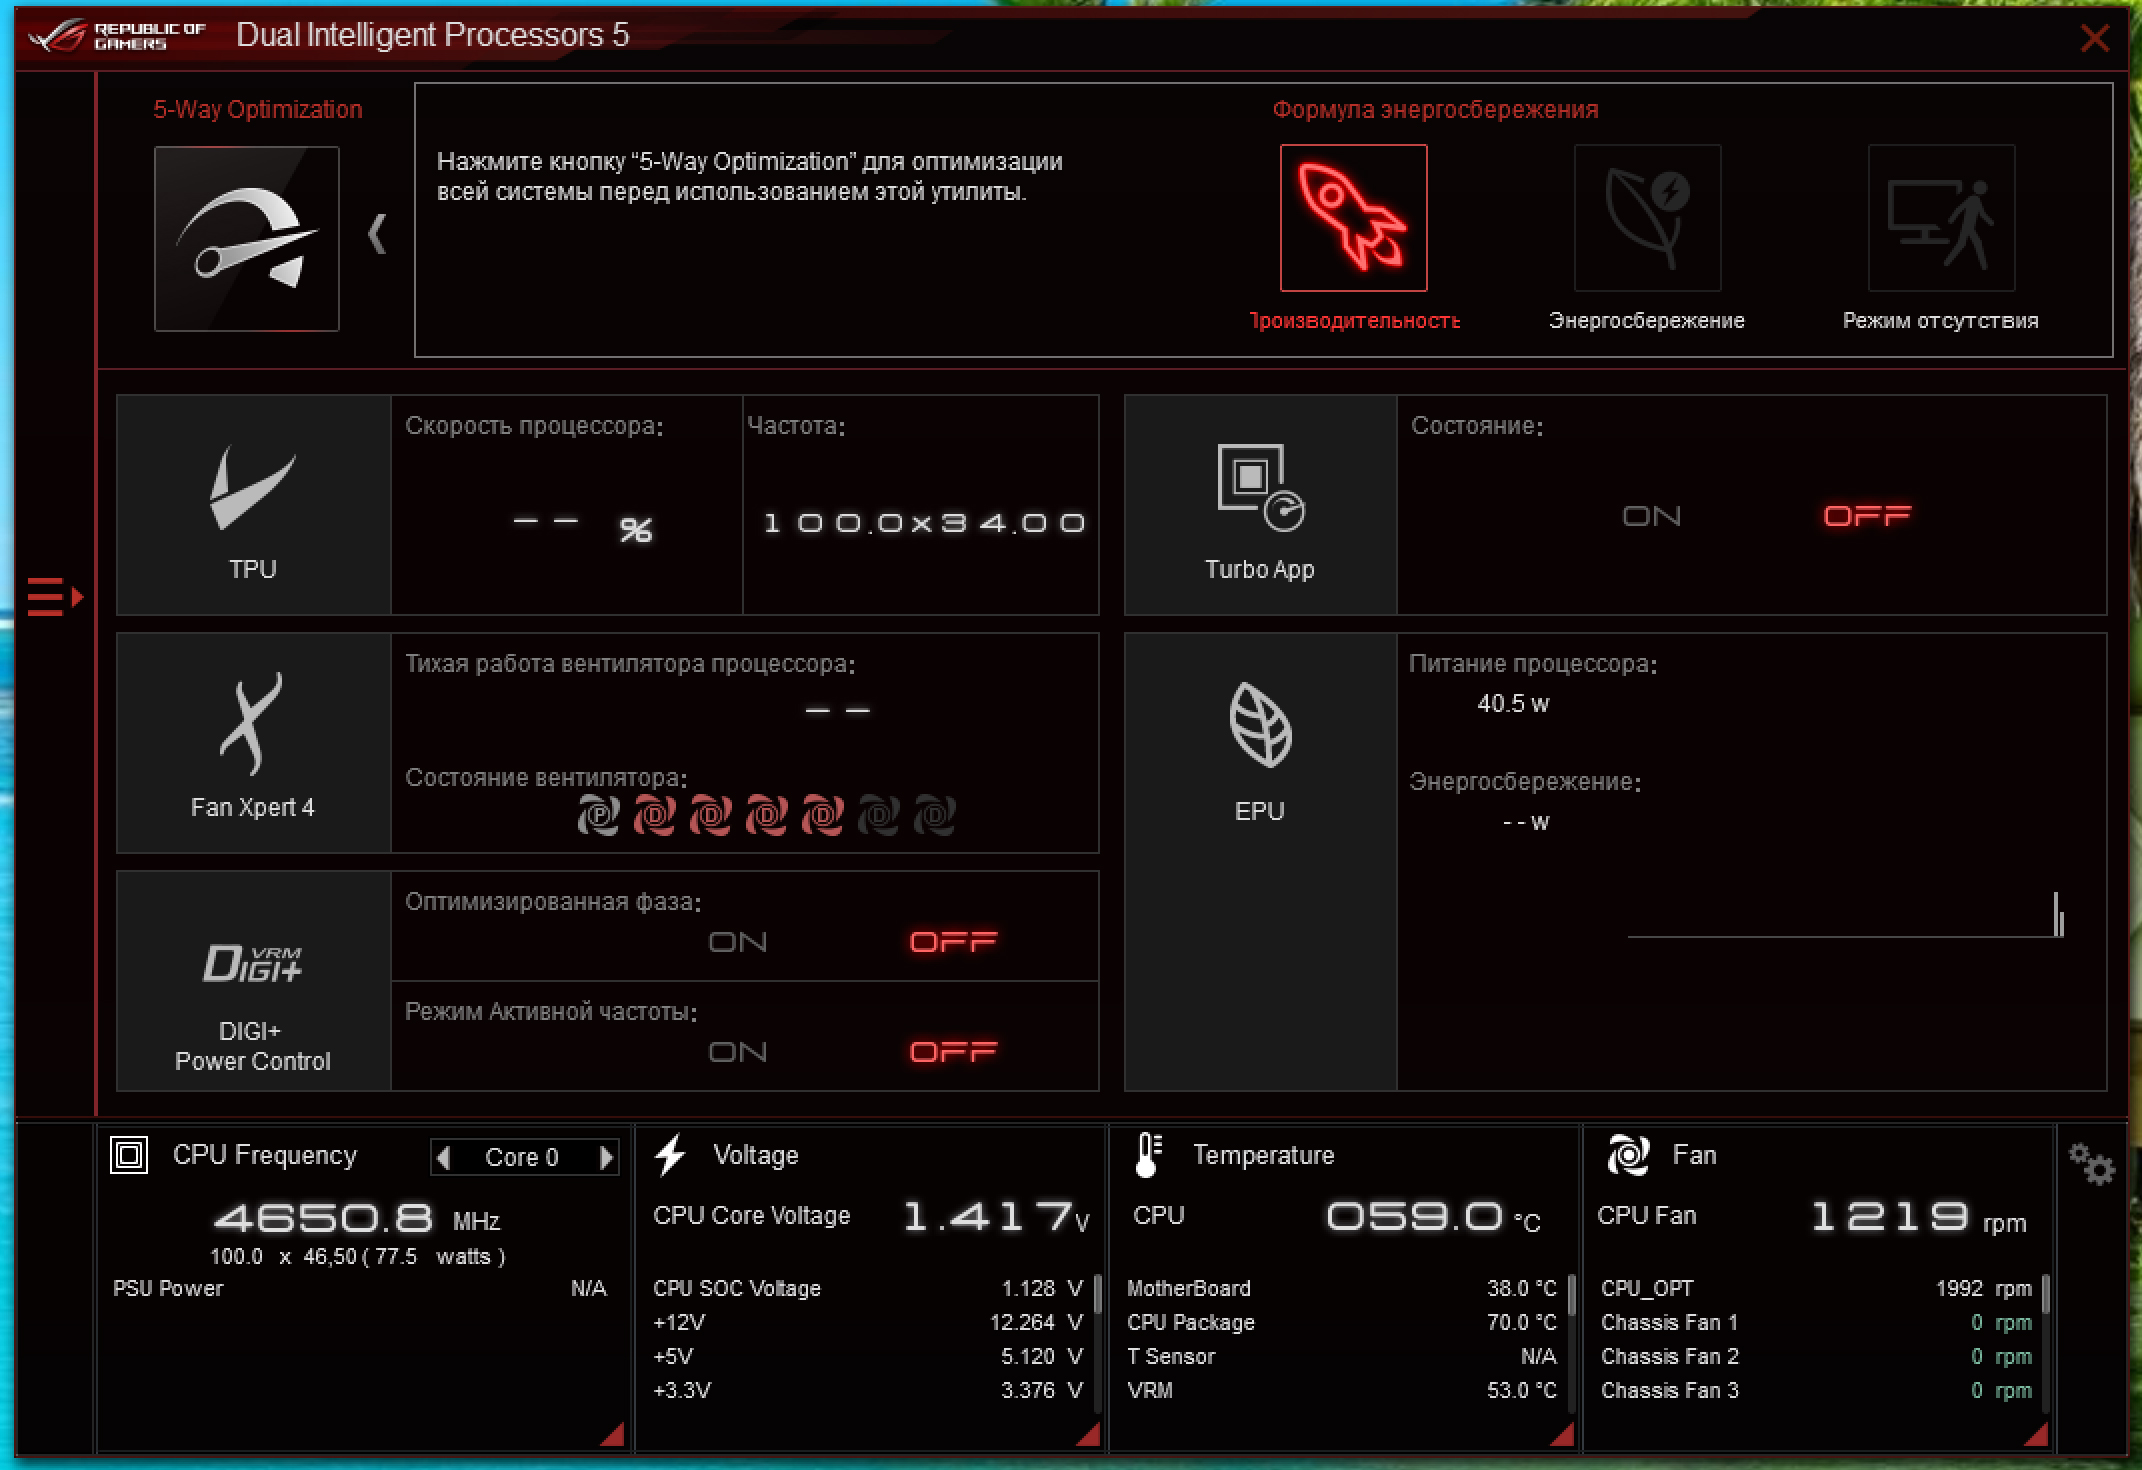Open monitoring settings gear icon

point(2091,1165)
